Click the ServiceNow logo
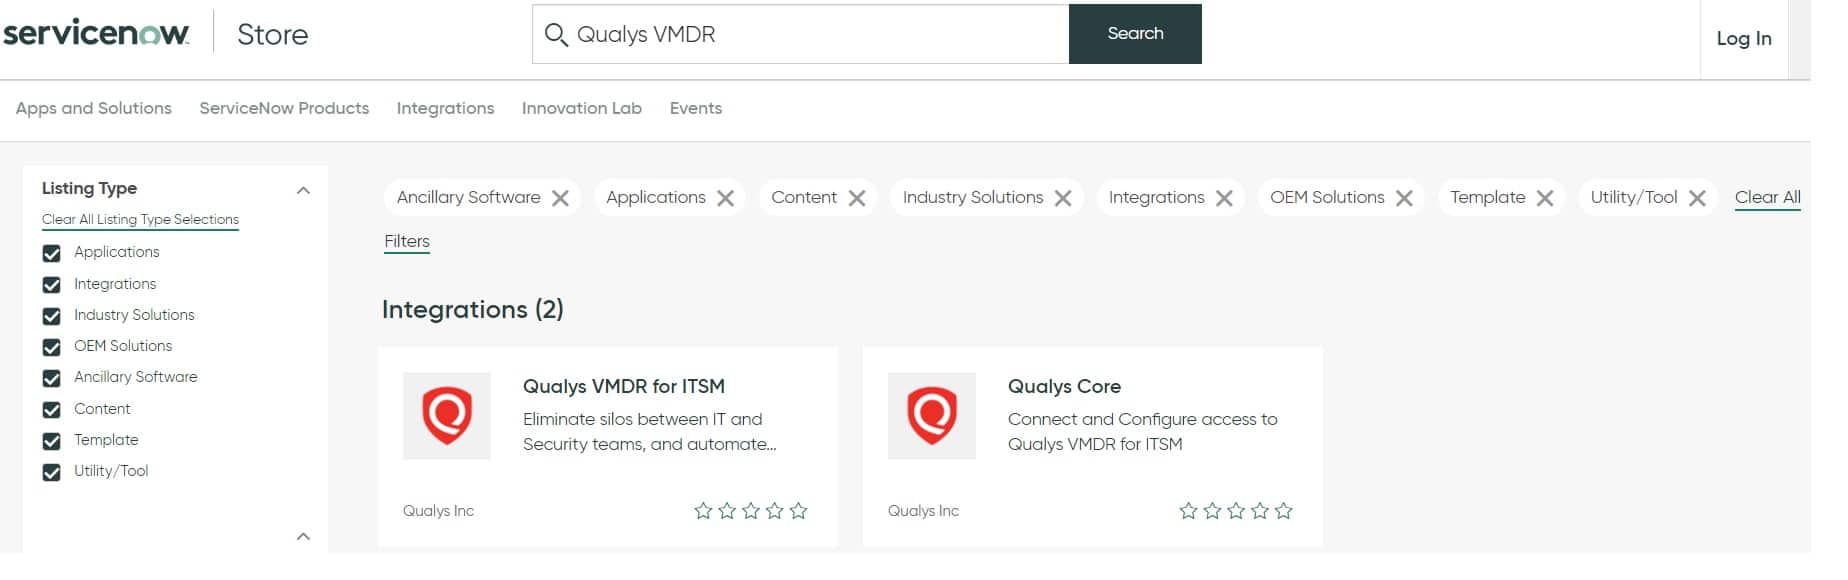 [x=96, y=34]
